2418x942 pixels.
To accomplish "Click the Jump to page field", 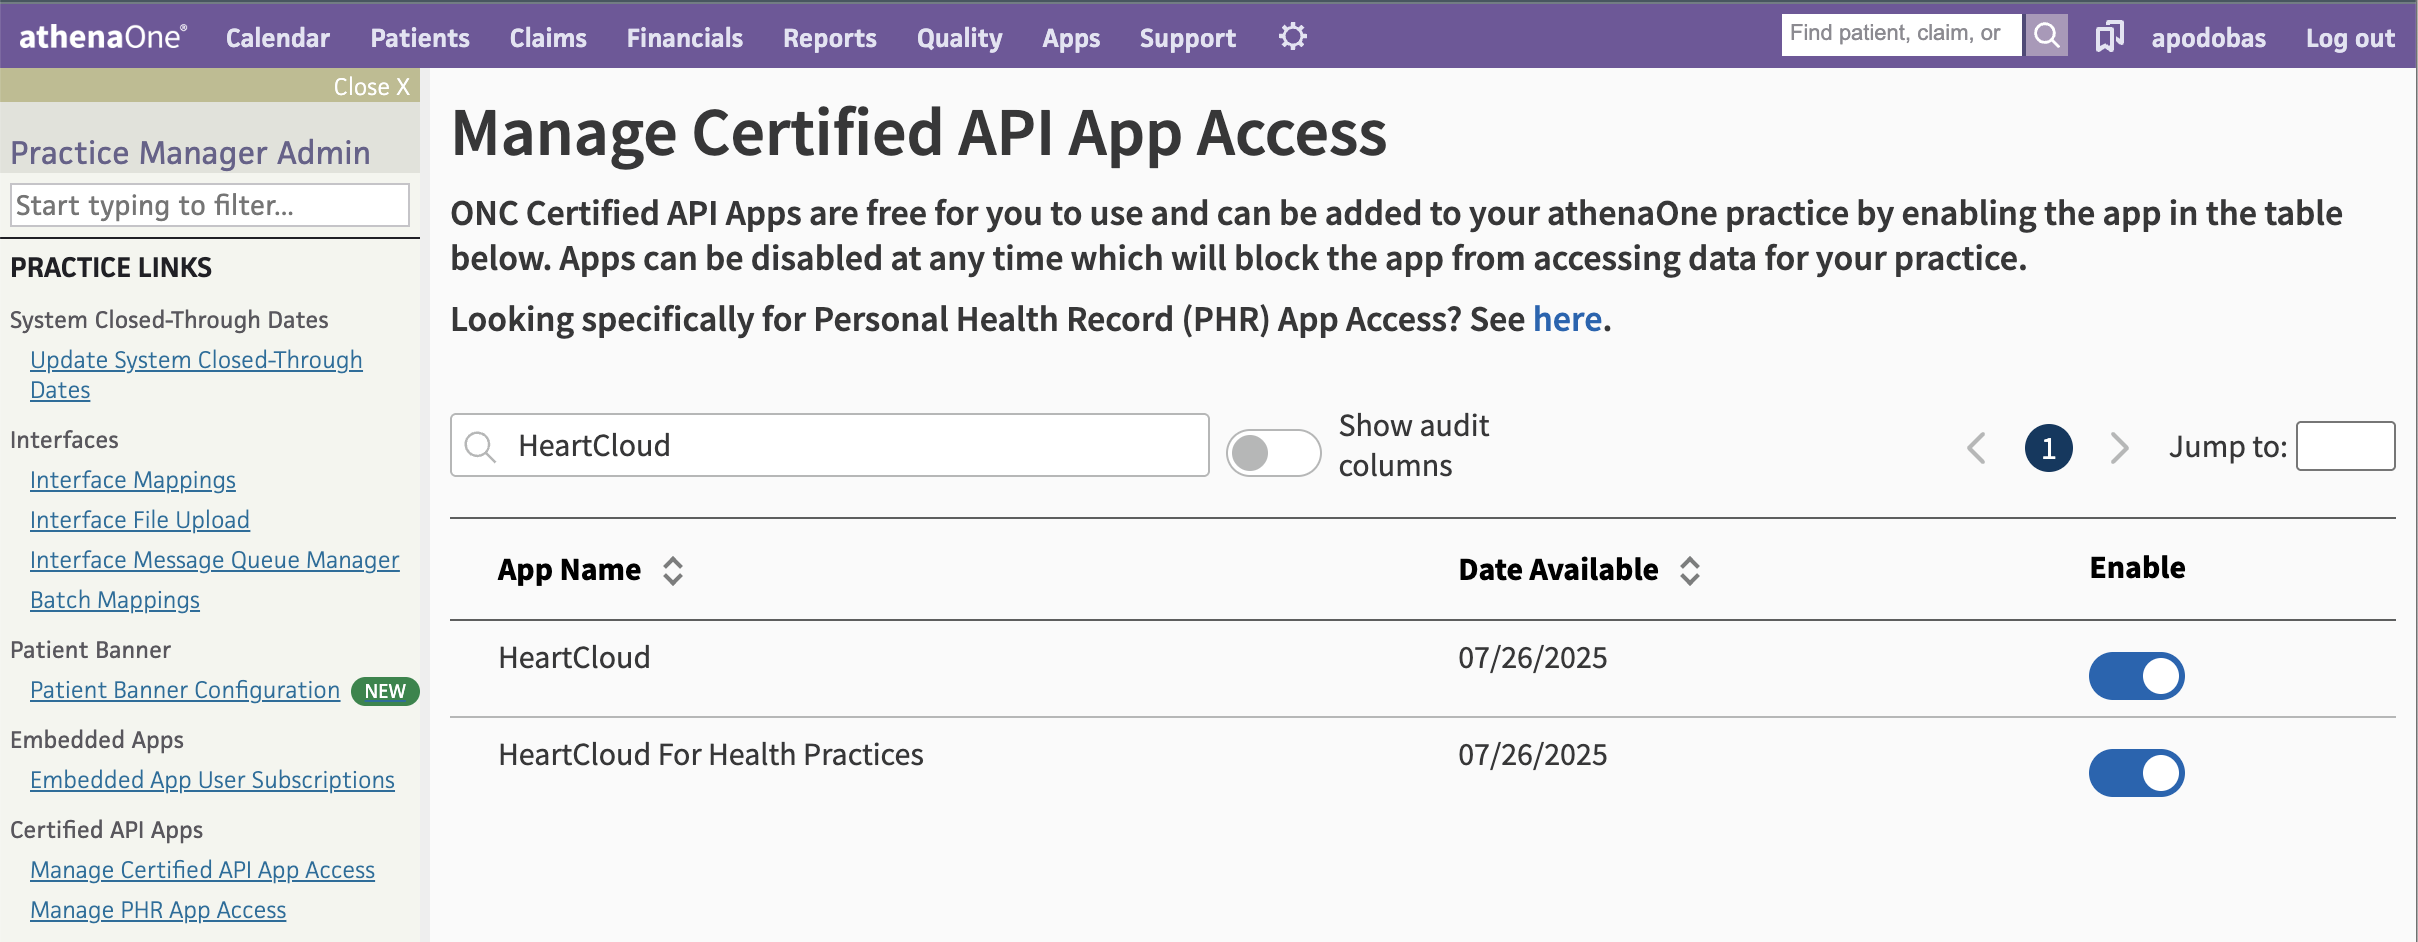I will (2345, 446).
